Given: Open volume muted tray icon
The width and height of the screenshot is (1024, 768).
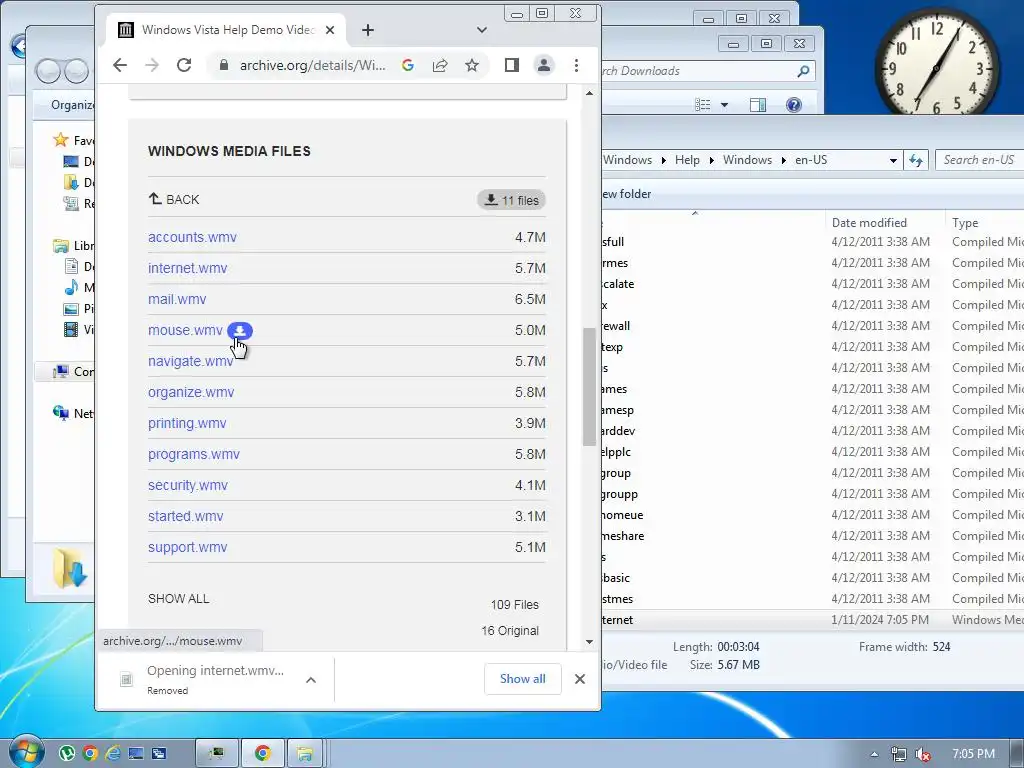Looking at the screenshot, I should tap(923, 754).
